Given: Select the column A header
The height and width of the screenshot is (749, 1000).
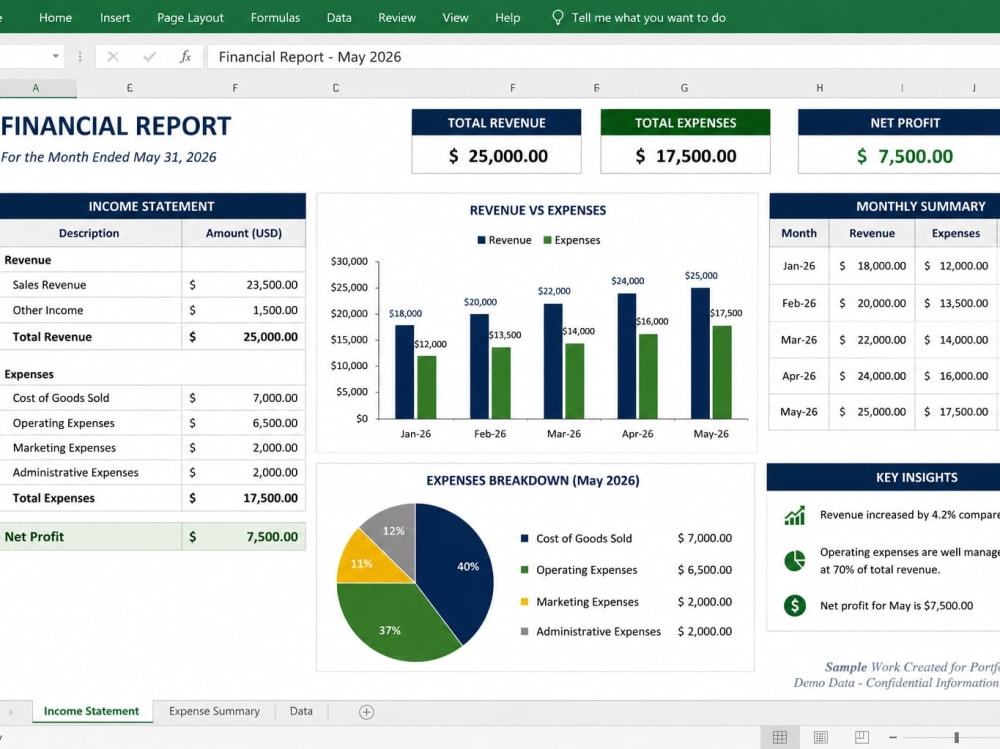Looking at the screenshot, I should point(36,88).
